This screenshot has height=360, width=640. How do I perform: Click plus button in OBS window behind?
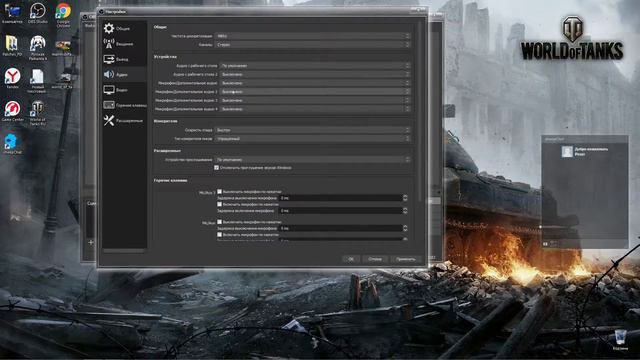(x=91, y=242)
